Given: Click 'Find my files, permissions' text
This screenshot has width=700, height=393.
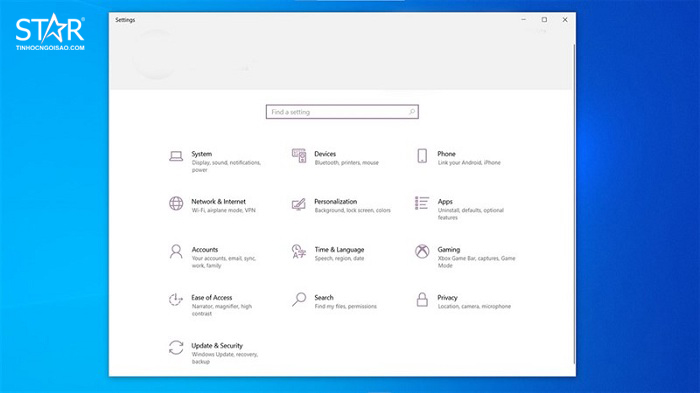Looking at the screenshot, I should pyautogui.click(x=346, y=306).
